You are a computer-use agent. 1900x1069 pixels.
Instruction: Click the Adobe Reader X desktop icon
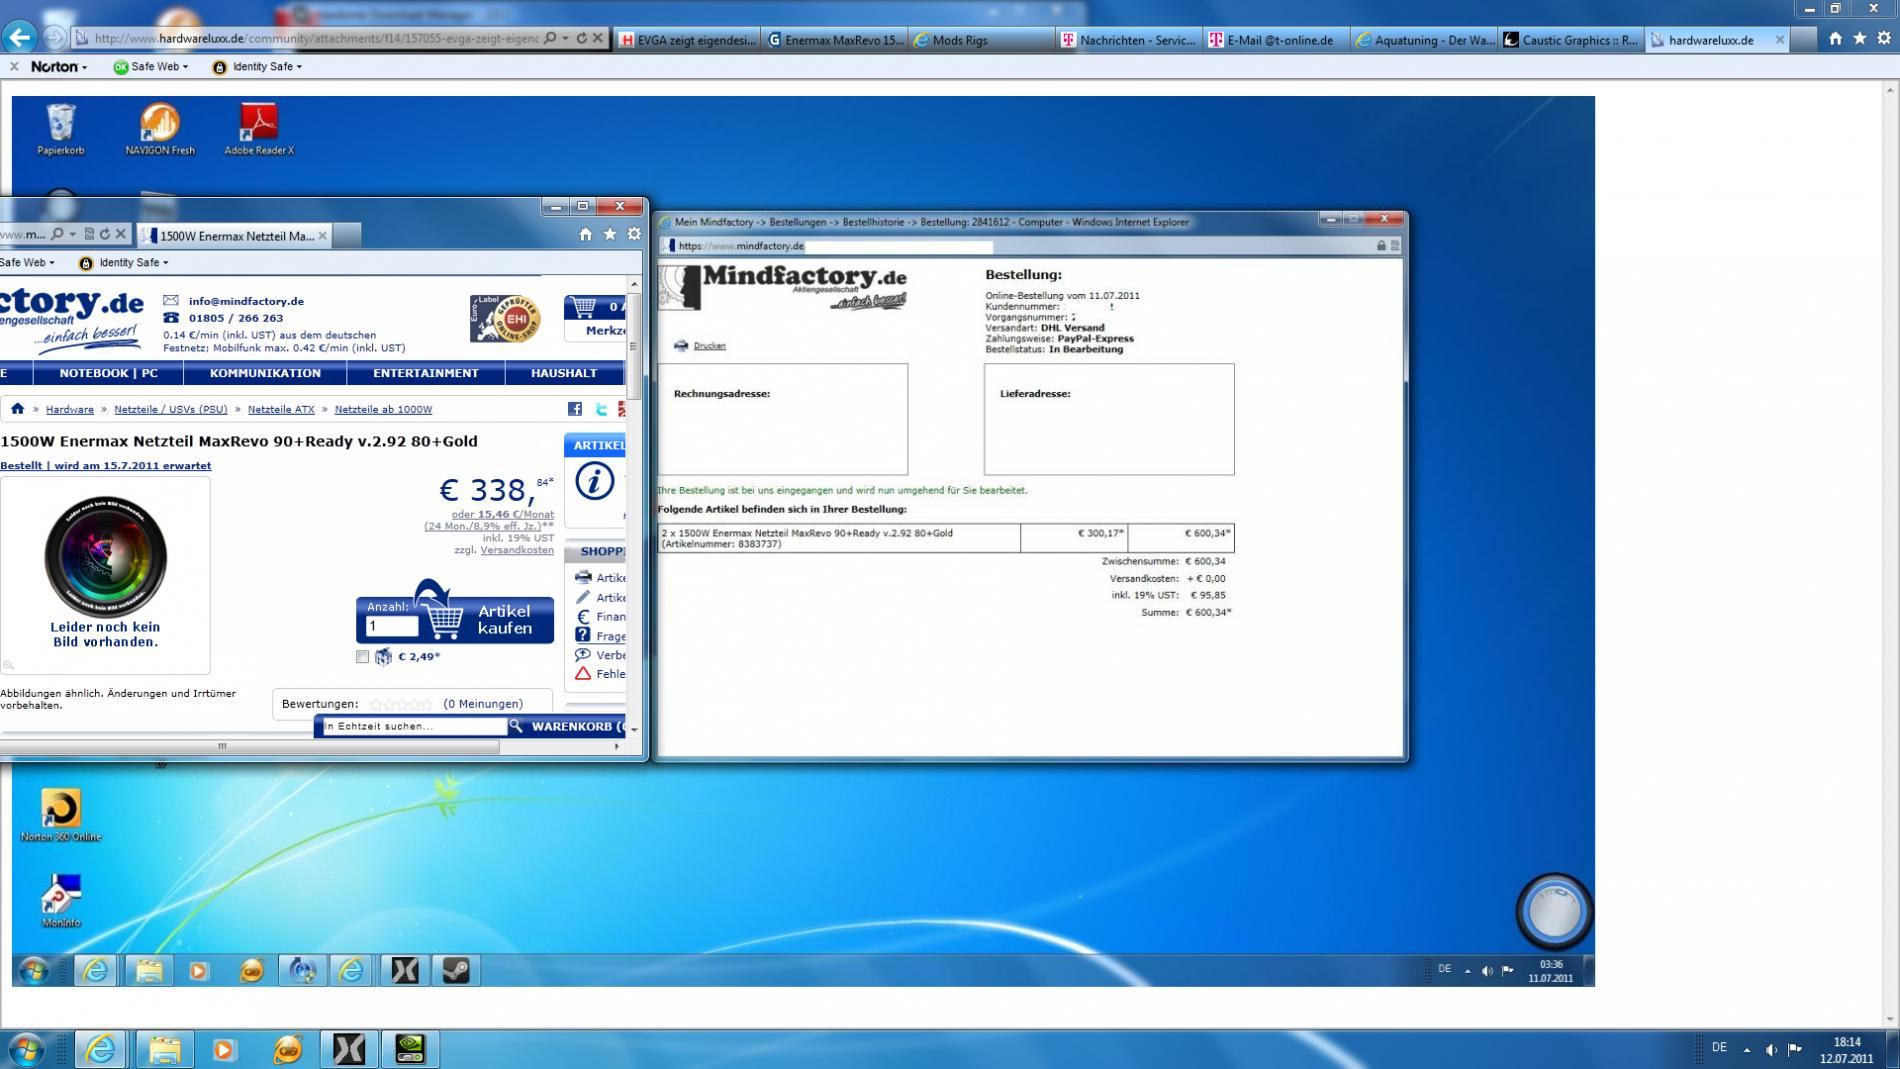(259, 130)
